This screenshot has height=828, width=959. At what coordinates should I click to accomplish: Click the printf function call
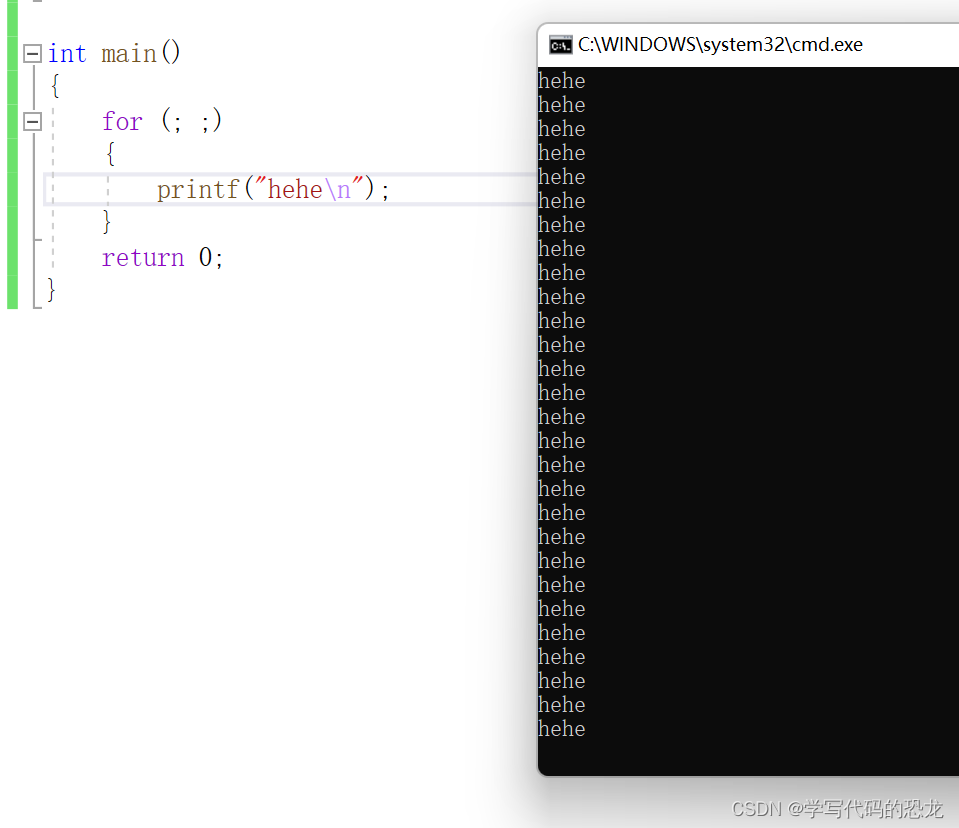tap(198, 190)
